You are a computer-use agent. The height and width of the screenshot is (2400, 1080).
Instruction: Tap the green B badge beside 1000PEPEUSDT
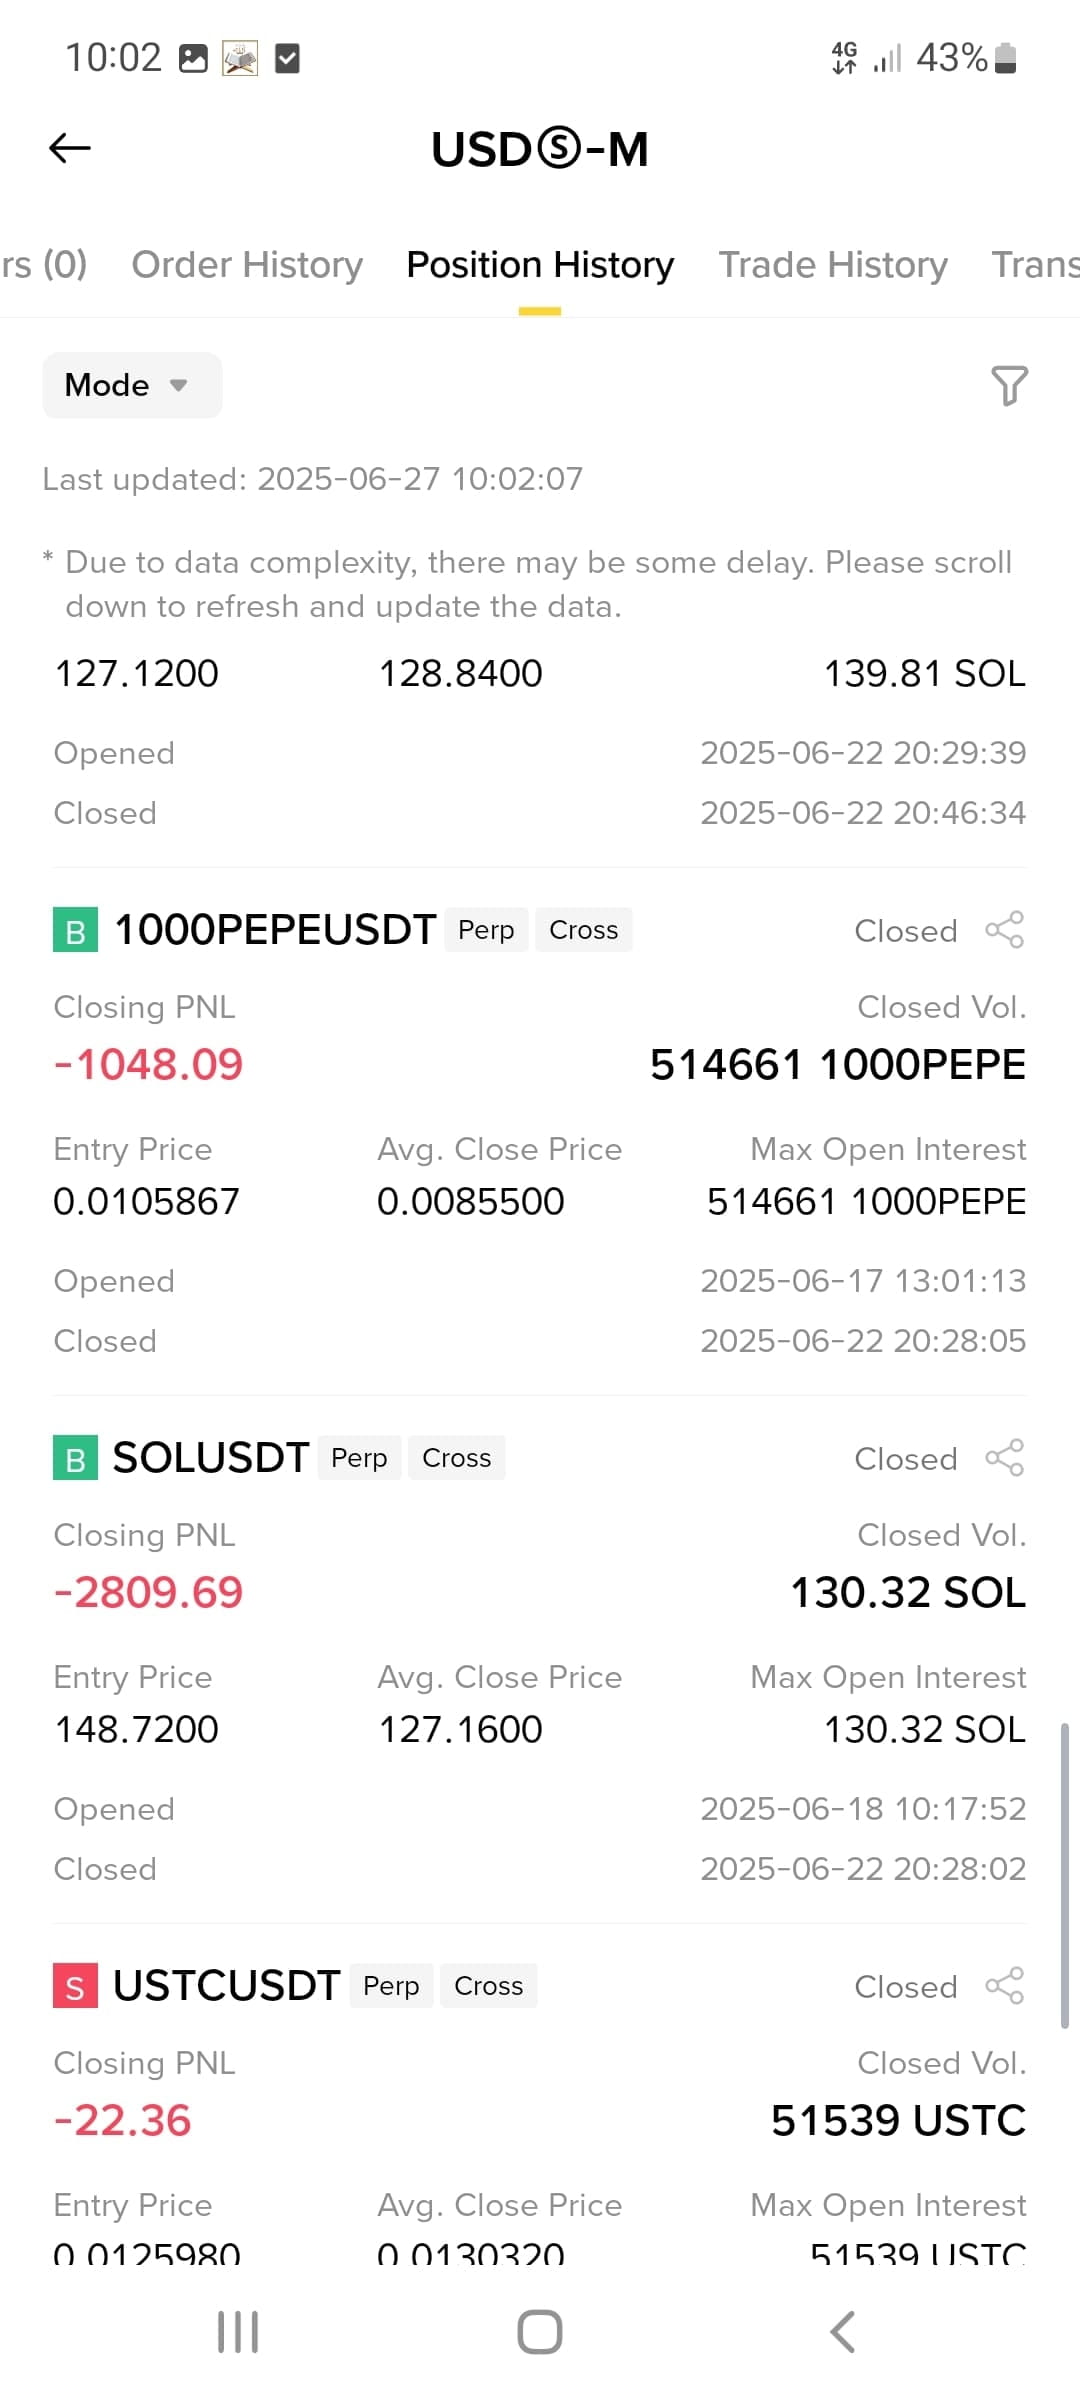pyautogui.click(x=75, y=930)
